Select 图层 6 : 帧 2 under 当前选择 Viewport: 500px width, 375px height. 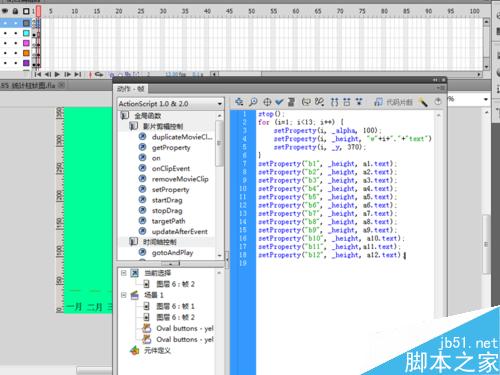point(175,284)
